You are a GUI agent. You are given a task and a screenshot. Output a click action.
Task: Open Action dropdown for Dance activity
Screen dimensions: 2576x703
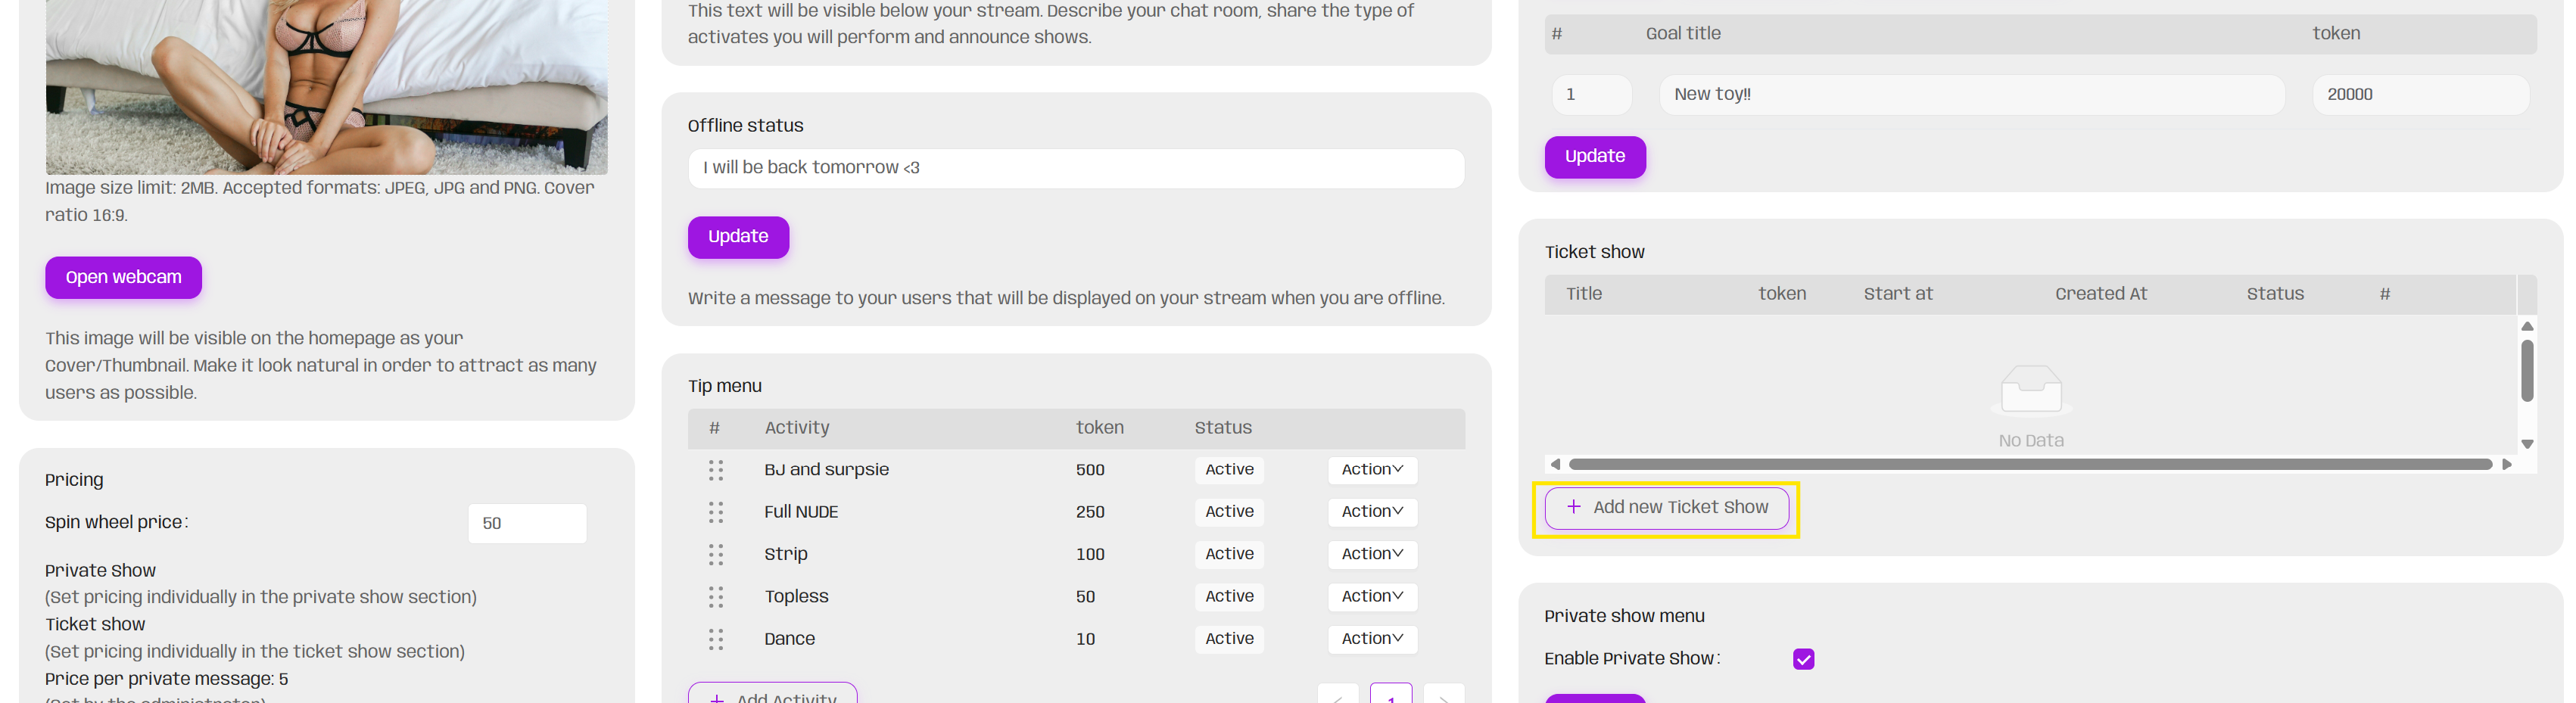[x=1372, y=639]
